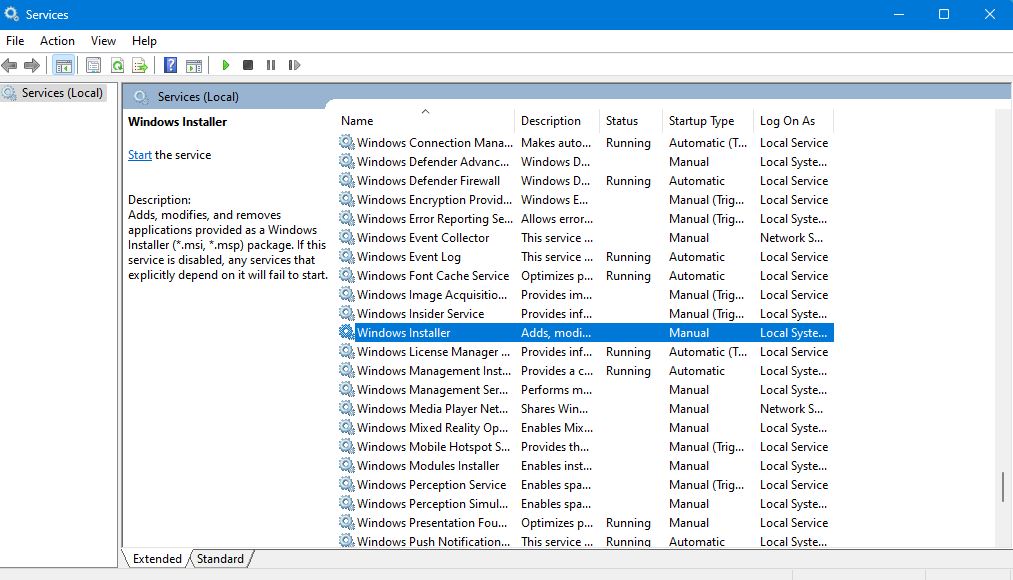Screen dimensions: 1013x580
Task: Open Help using the blue question-mark icon
Action: (171, 65)
